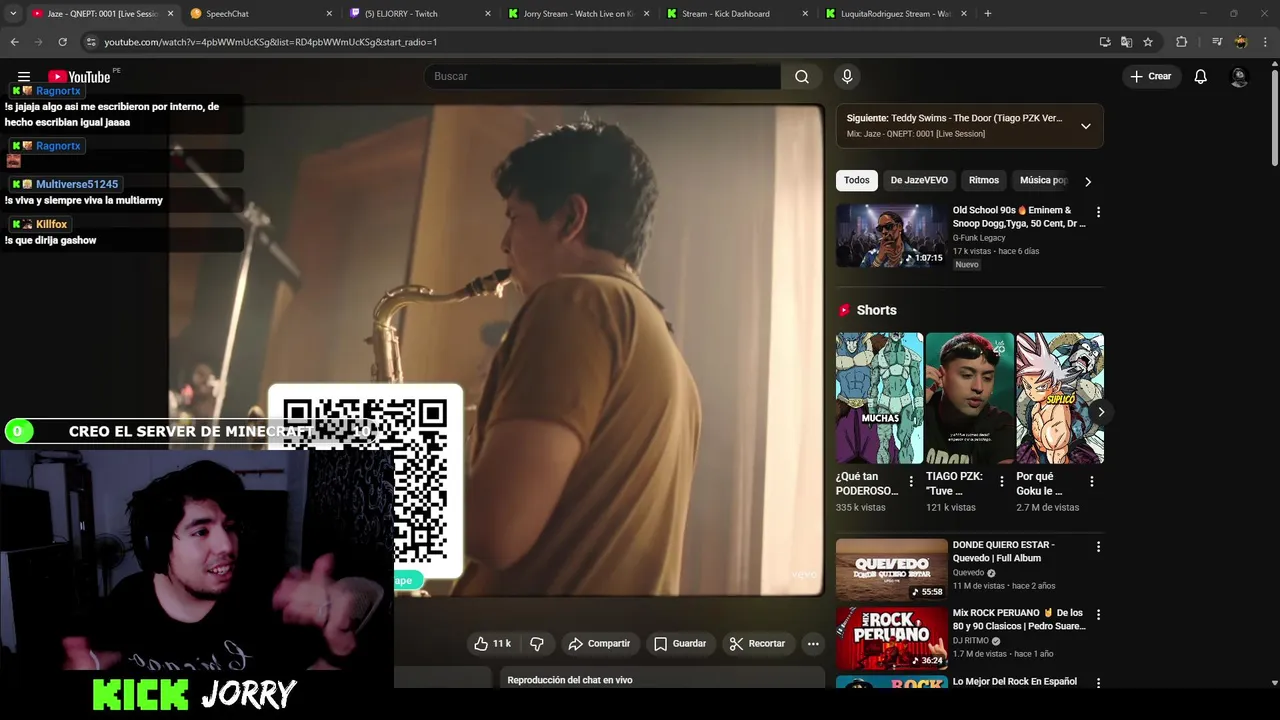Click the search magnifier button
Screen dimensions: 1280x720
[x=802, y=77]
